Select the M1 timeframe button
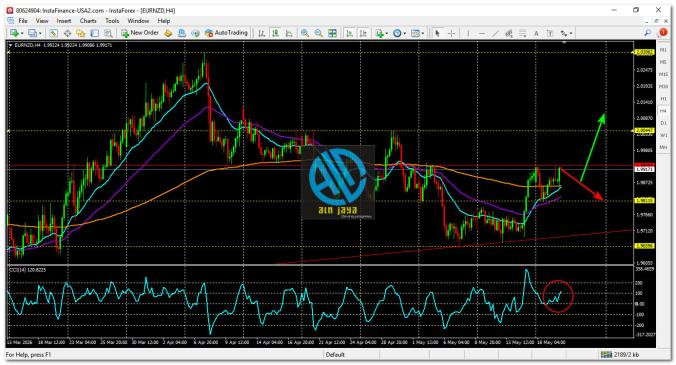This screenshot has width=676, height=365. coord(663,50)
